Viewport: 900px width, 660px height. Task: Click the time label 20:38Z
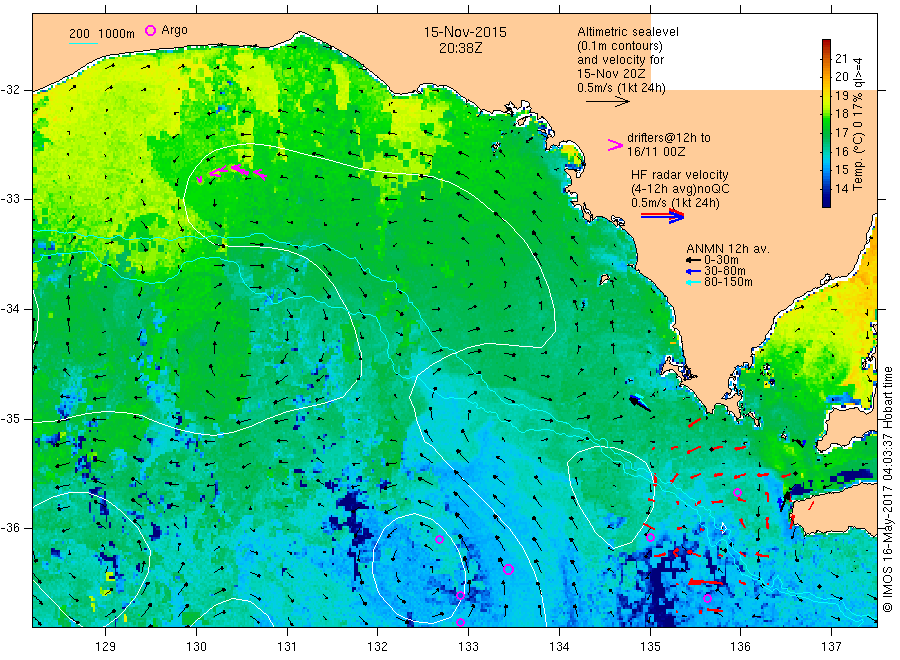click(460, 48)
